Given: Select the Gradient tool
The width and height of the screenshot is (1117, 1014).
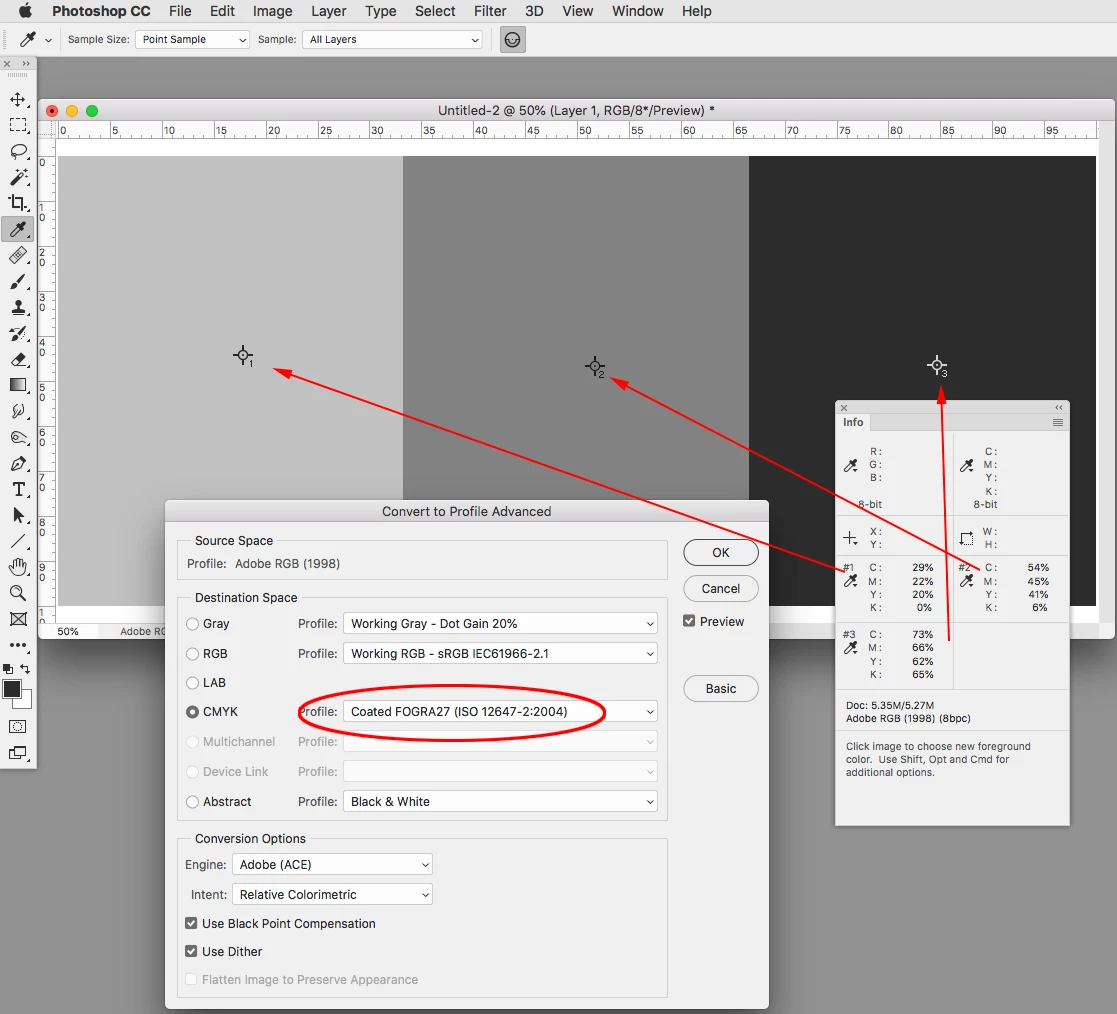Looking at the screenshot, I should (x=18, y=385).
